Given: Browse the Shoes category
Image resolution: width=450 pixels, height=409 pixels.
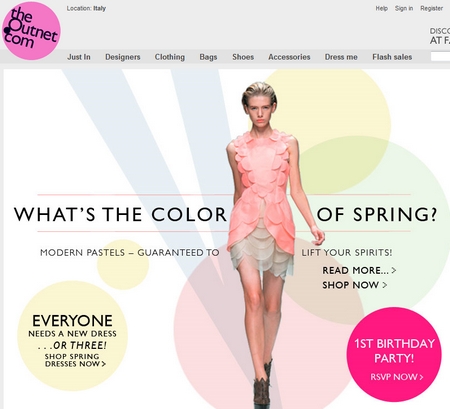Looking at the screenshot, I should coord(243,57).
